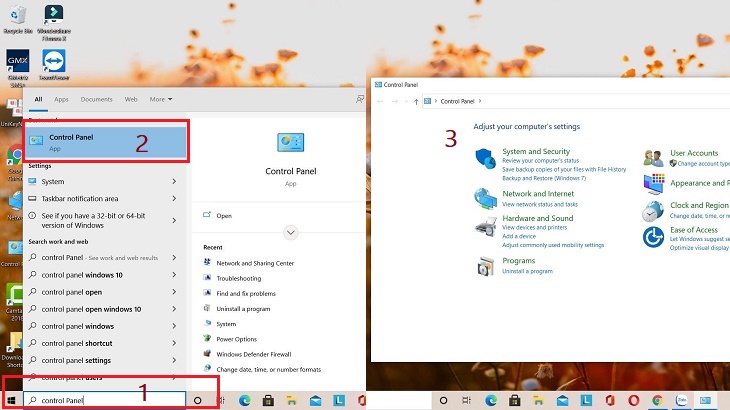Switch to the Web search tab
This screenshot has width=730, height=410.
(131, 99)
